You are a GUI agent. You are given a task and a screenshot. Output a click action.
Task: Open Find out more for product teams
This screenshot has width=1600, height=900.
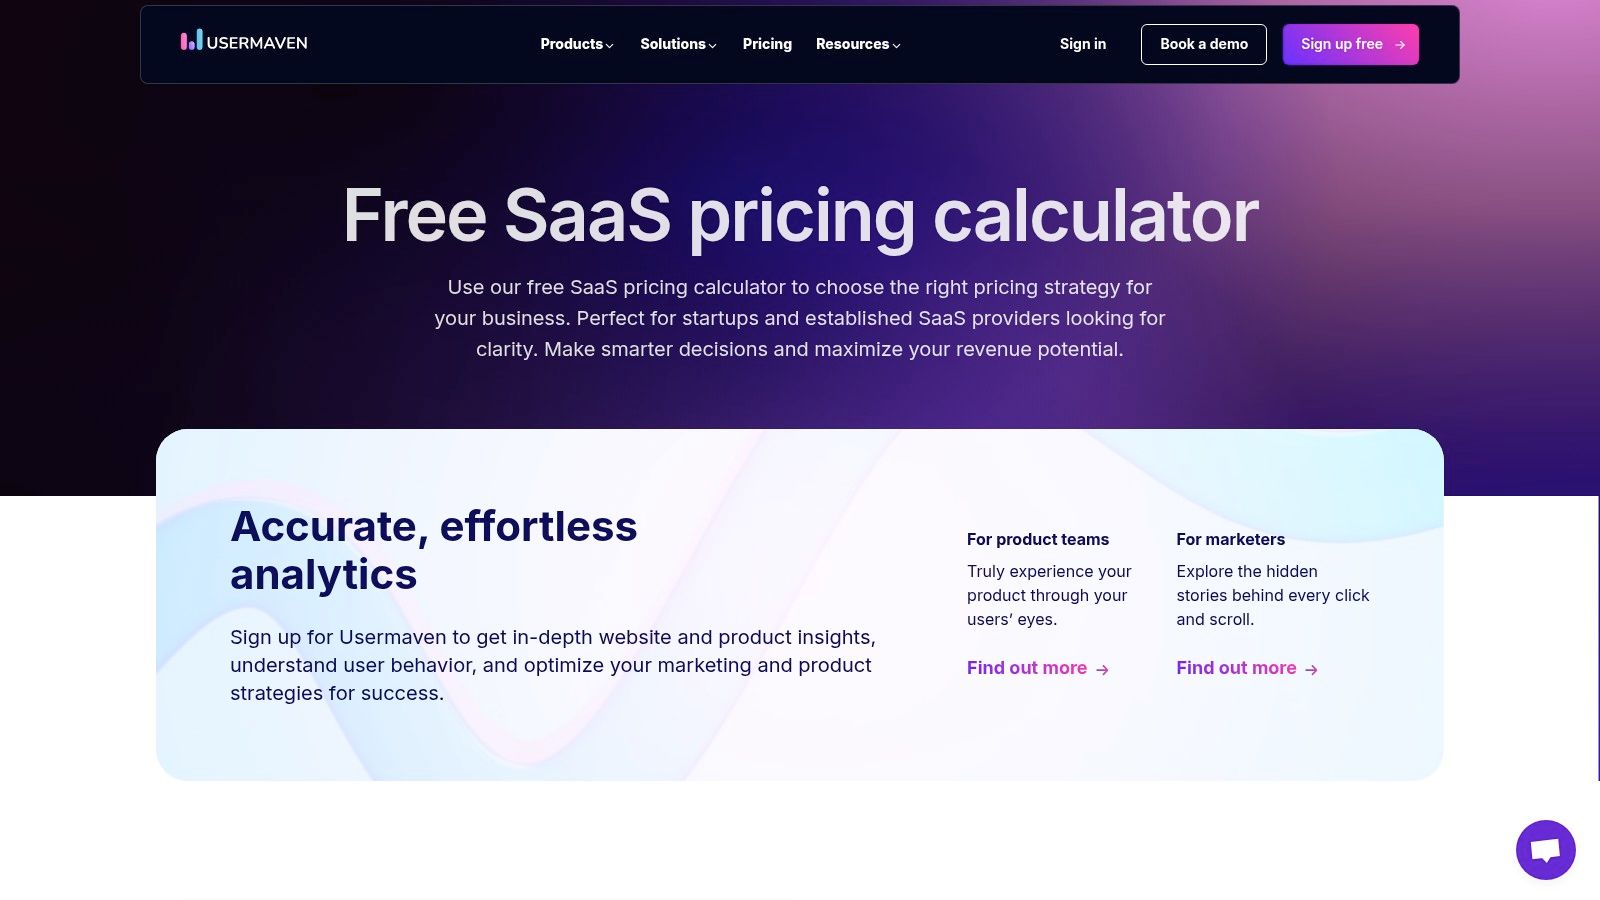pos(1026,668)
